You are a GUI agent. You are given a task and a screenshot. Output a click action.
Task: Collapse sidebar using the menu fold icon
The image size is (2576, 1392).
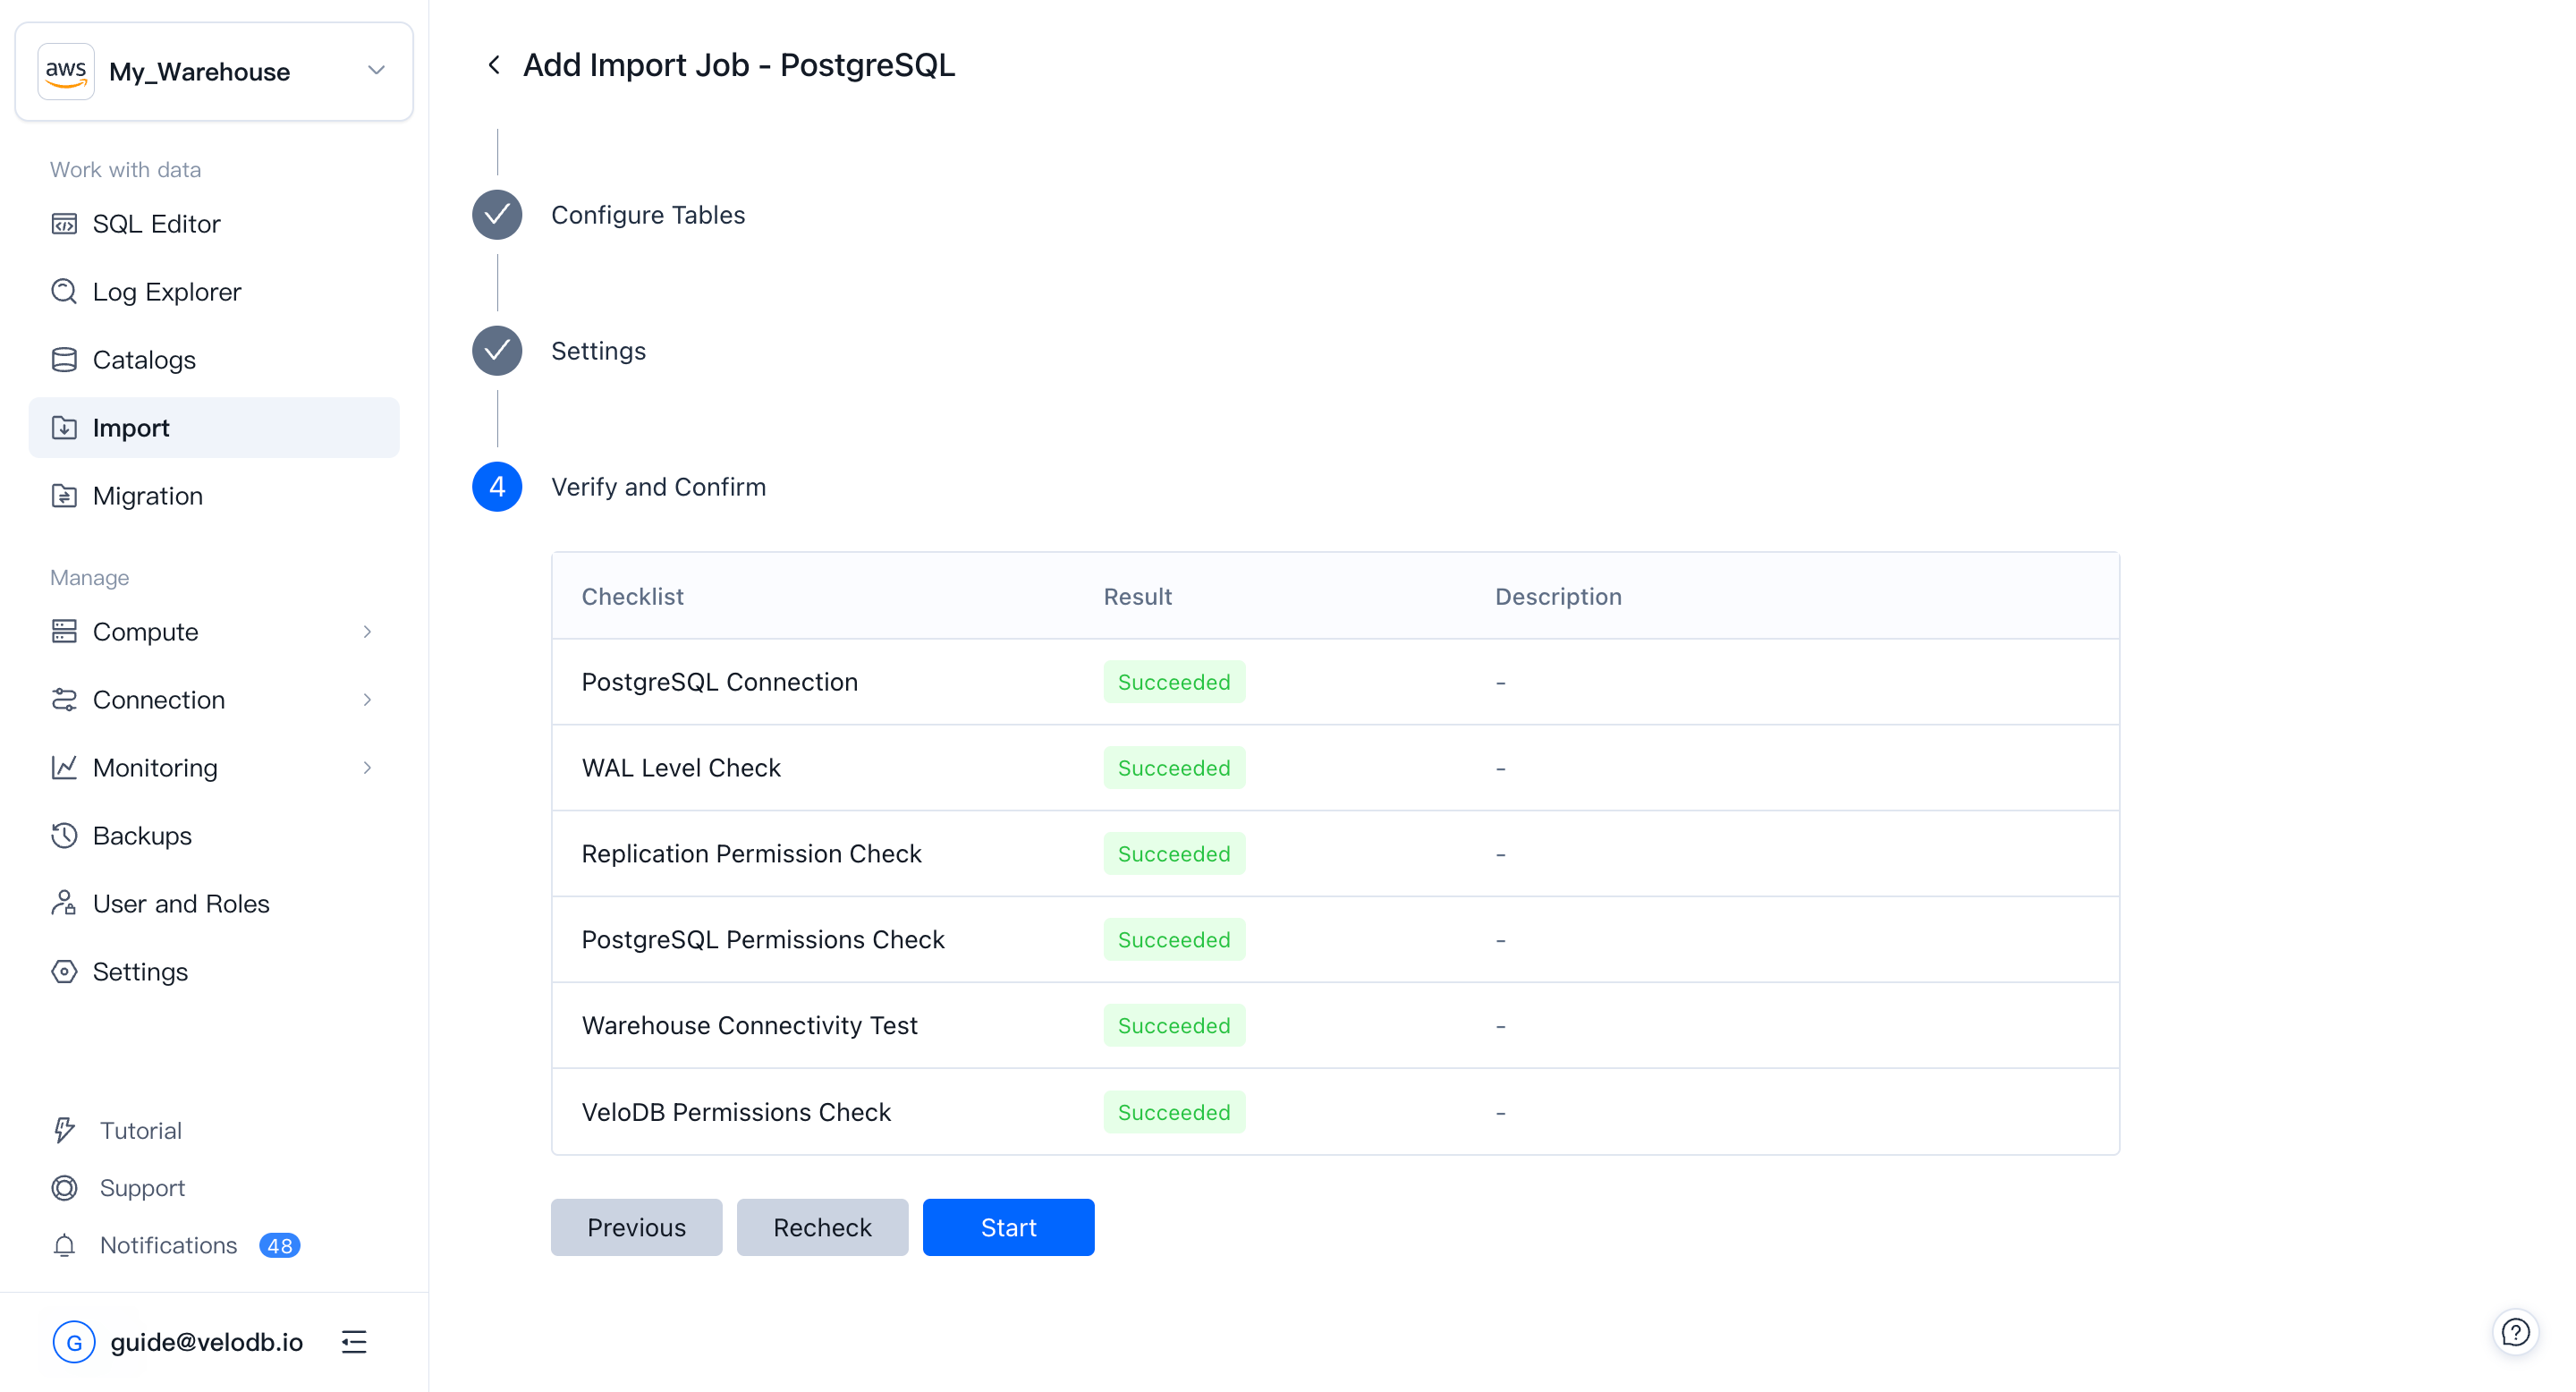(x=354, y=1342)
